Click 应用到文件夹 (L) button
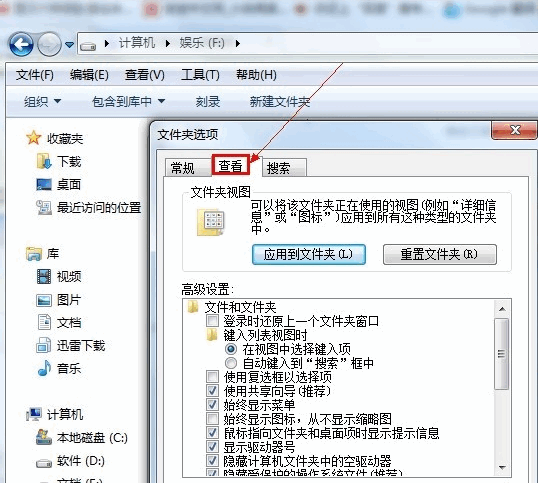 (x=309, y=254)
